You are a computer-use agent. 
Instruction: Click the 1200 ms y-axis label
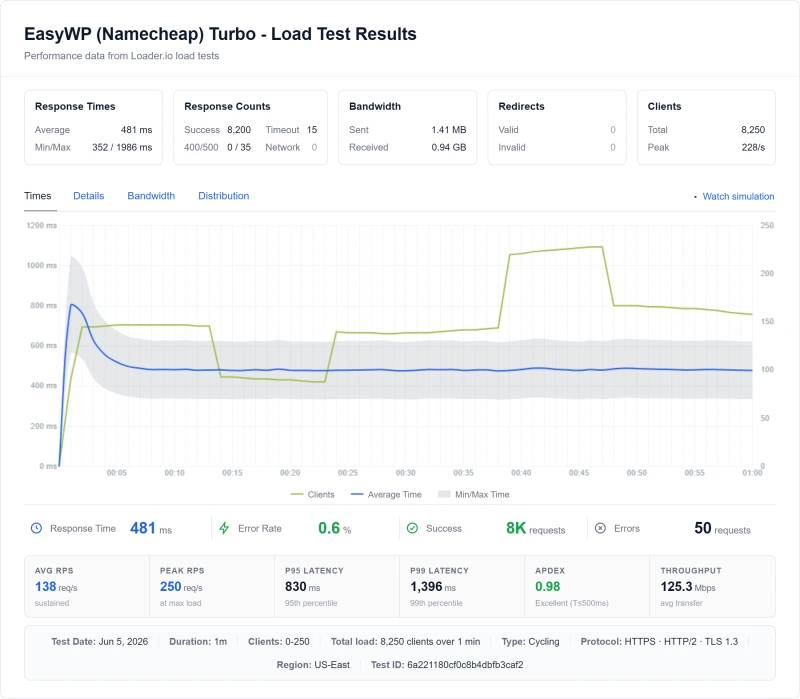point(41,225)
